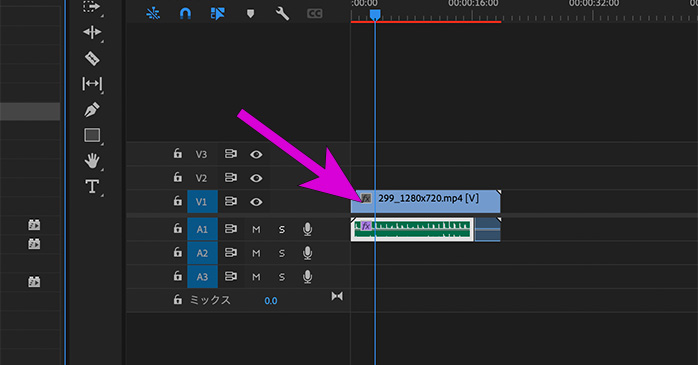
Task: Click the third bin icon in left panel
Action: tap(34, 282)
